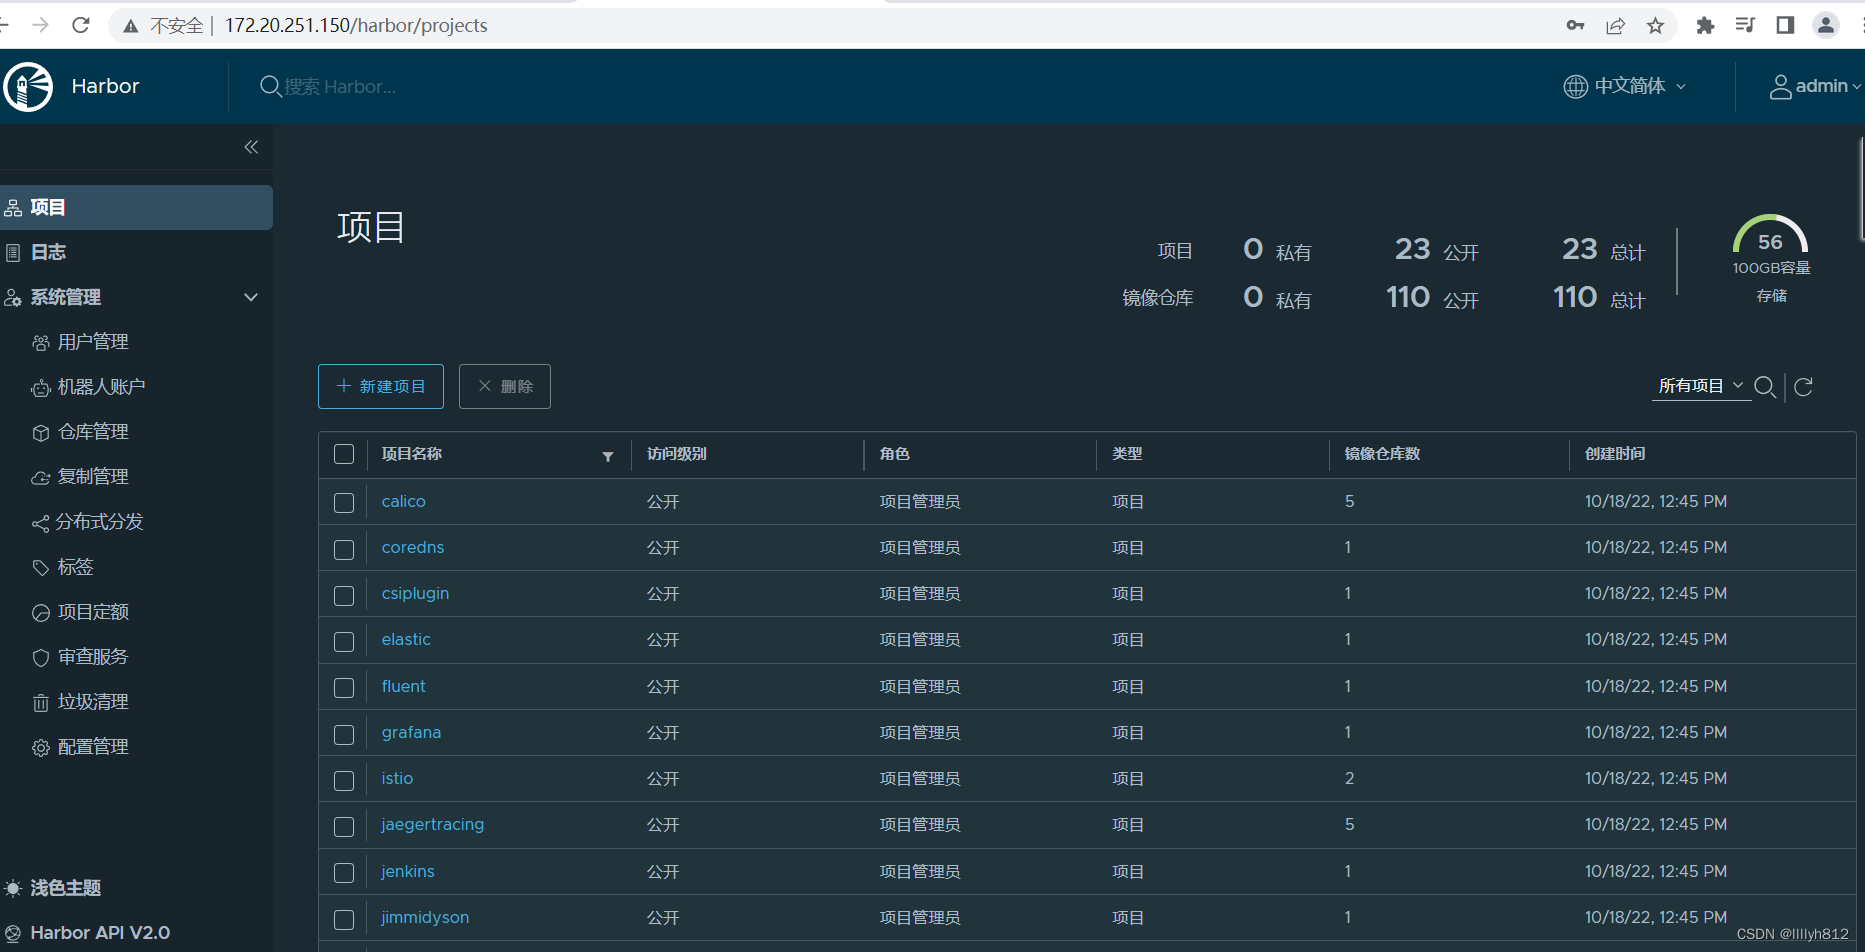The height and width of the screenshot is (952, 1865).
Task: Open browser extensions puzzle icon
Action: pos(1706,25)
